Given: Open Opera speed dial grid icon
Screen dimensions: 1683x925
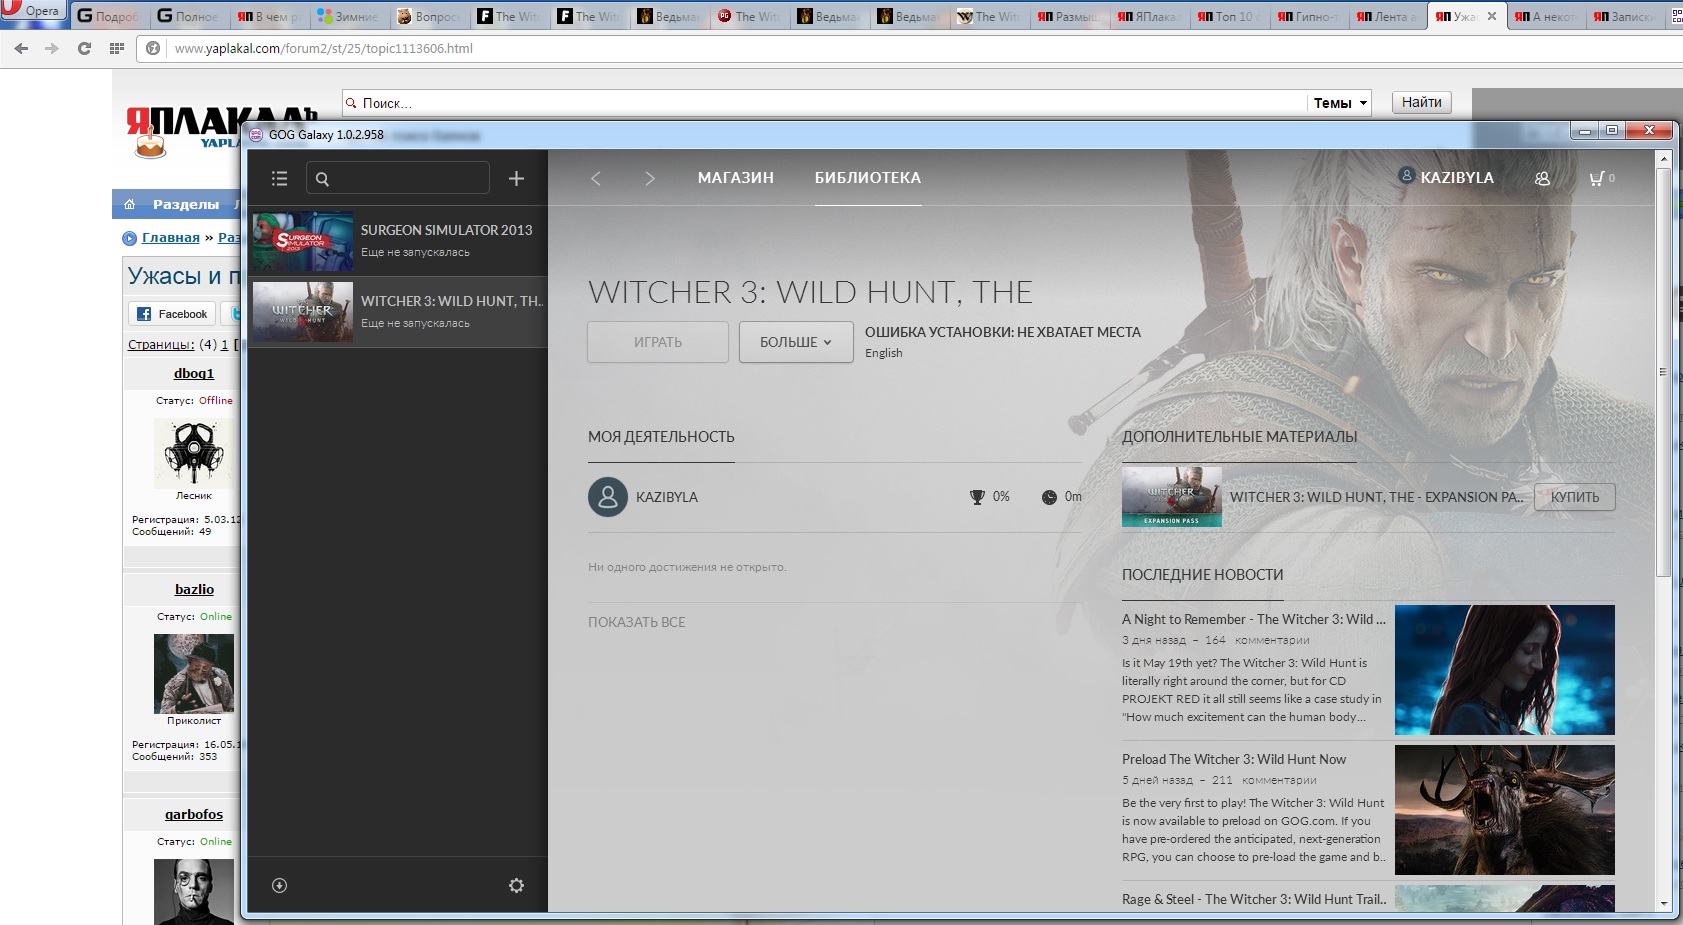Looking at the screenshot, I should click(117, 48).
